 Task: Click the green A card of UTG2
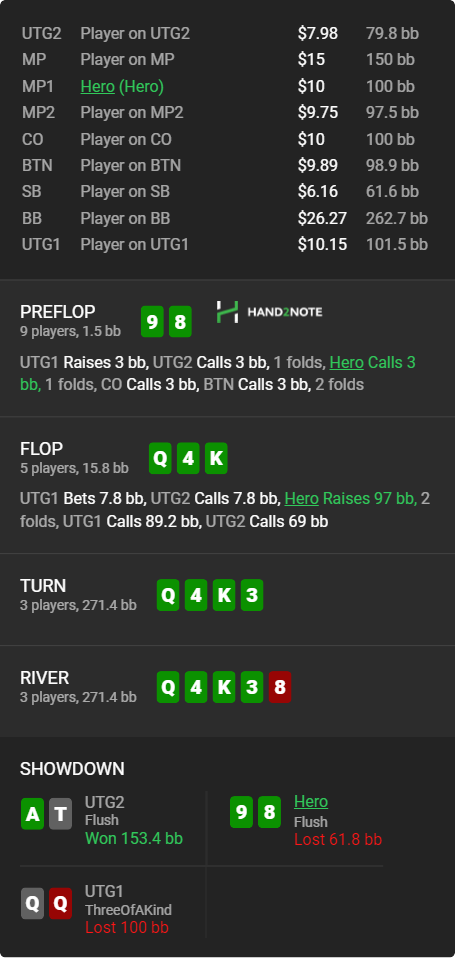coord(32,813)
